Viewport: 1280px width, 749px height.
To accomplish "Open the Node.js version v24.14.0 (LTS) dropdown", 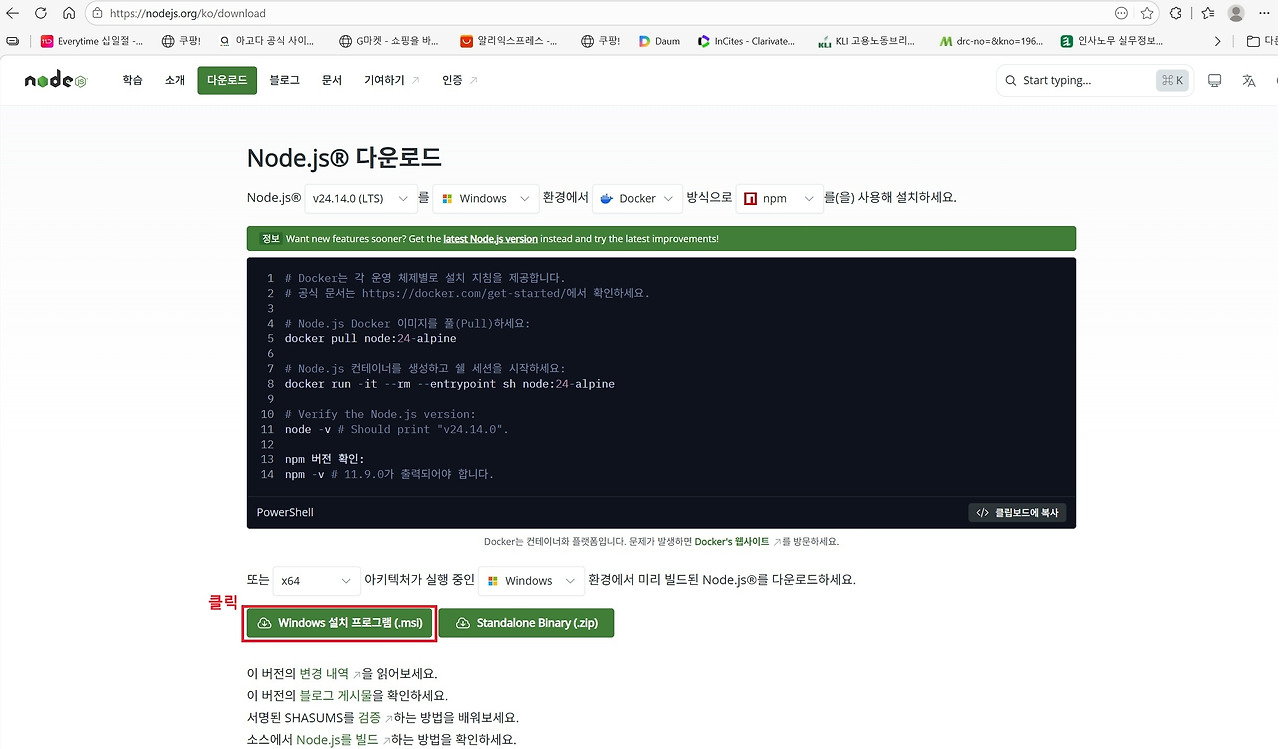I will 361,198.
